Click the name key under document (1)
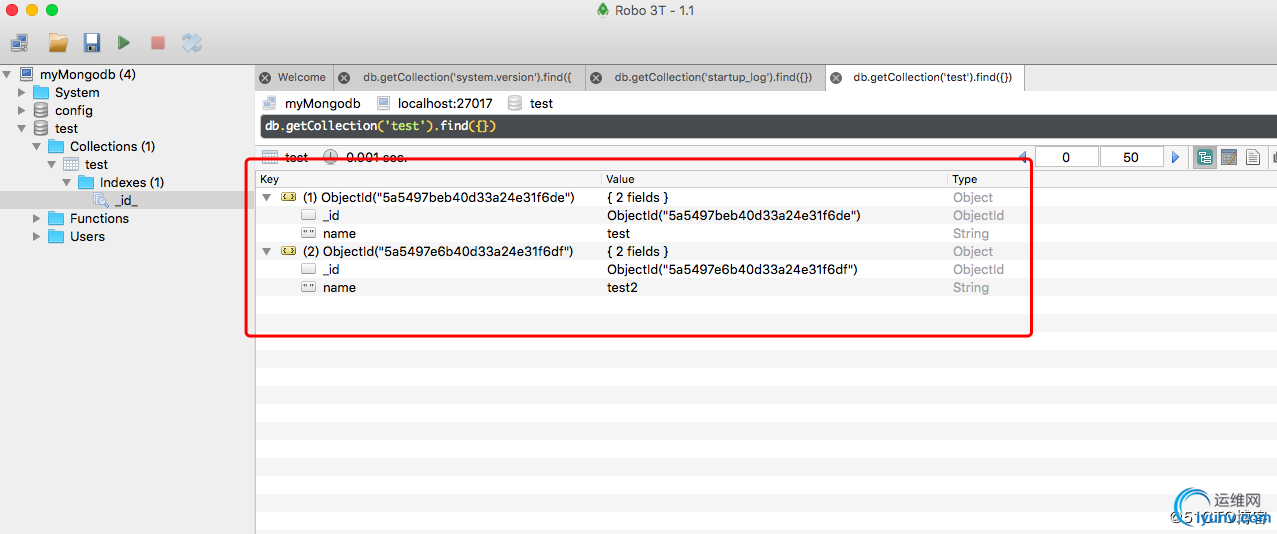This screenshot has width=1277, height=534. pyautogui.click(x=339, y=234)
